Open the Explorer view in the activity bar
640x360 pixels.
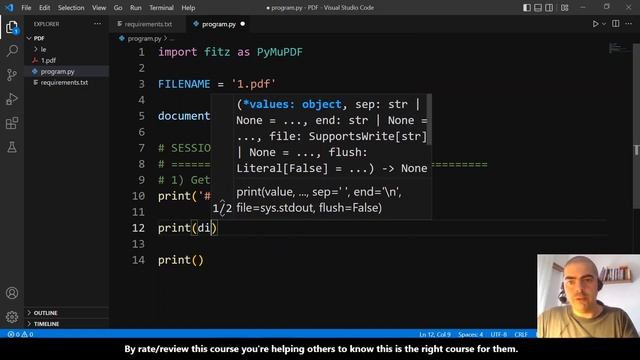pyautogui.click(x=12, y=27)
